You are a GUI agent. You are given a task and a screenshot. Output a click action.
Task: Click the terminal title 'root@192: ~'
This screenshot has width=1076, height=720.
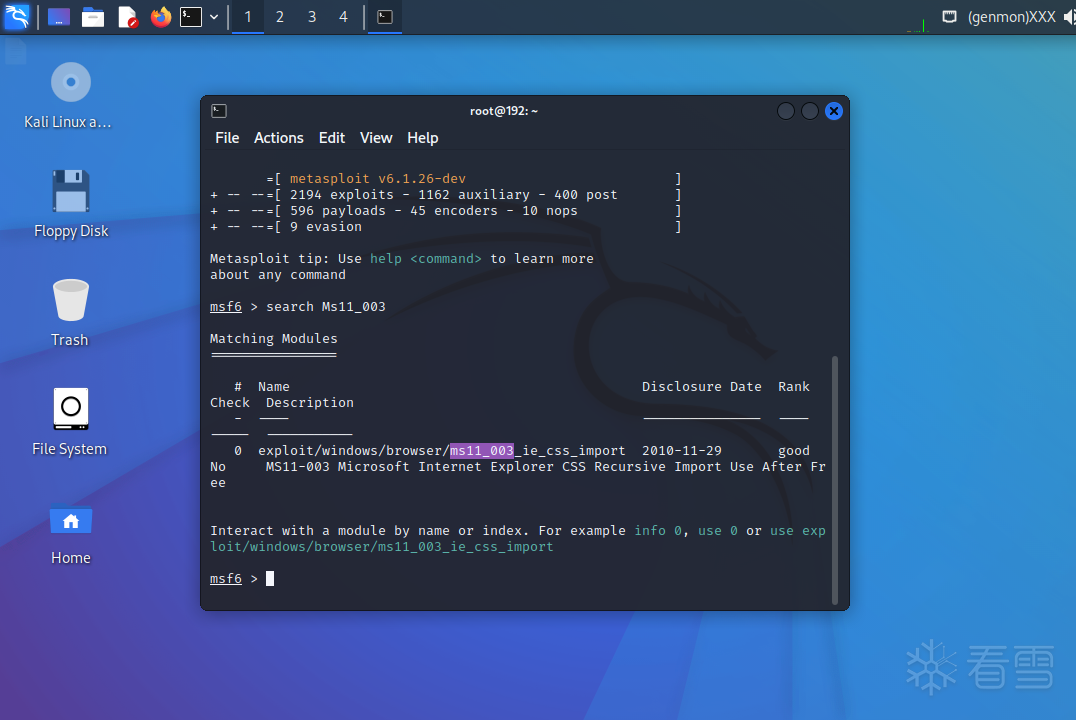coord(504,111)
